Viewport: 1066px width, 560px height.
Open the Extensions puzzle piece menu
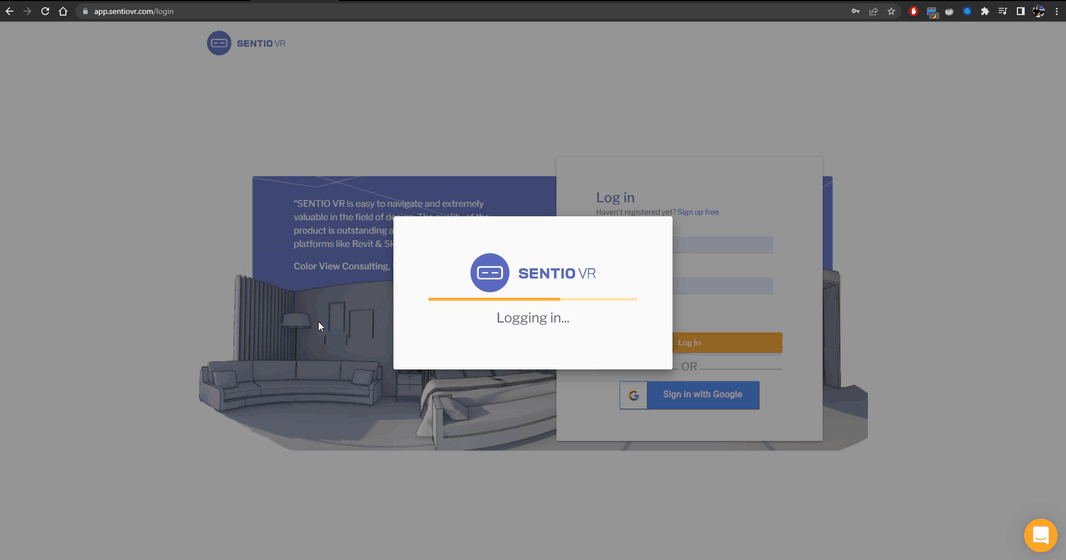point(984,11)
